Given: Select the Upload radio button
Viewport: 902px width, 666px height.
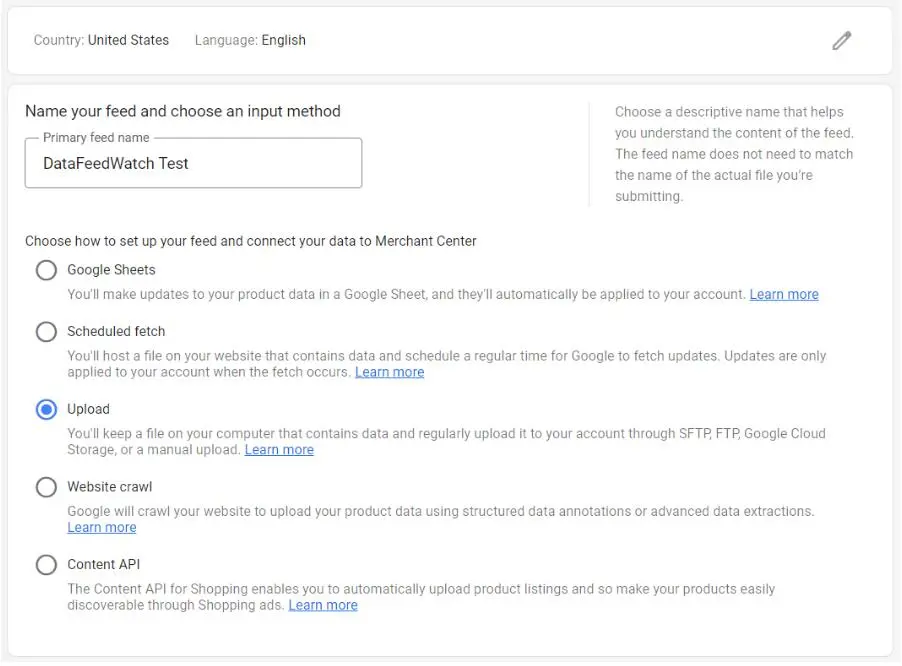Looking at the screenshot, I should pos(46,410).
